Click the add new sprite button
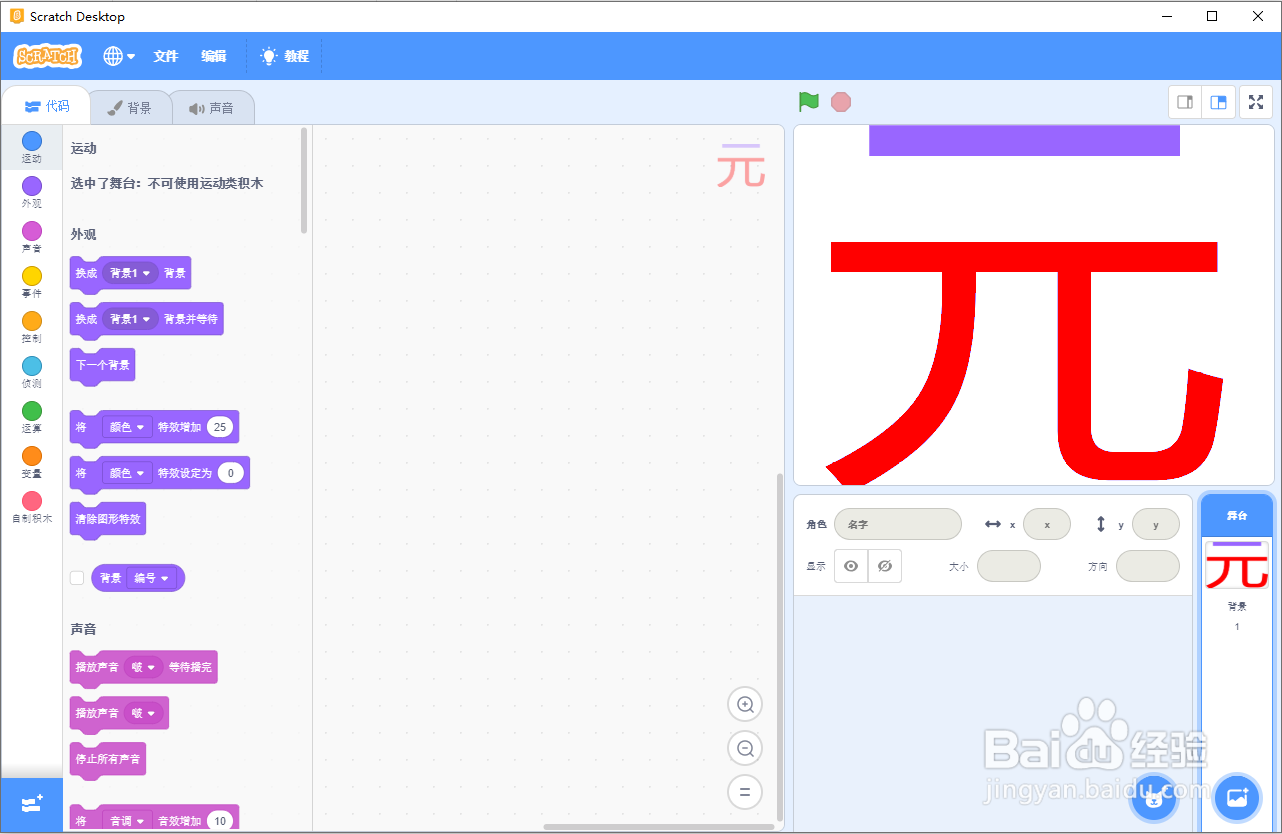Viewport: 1282px width, 834px height. [x=1153, y=798]
